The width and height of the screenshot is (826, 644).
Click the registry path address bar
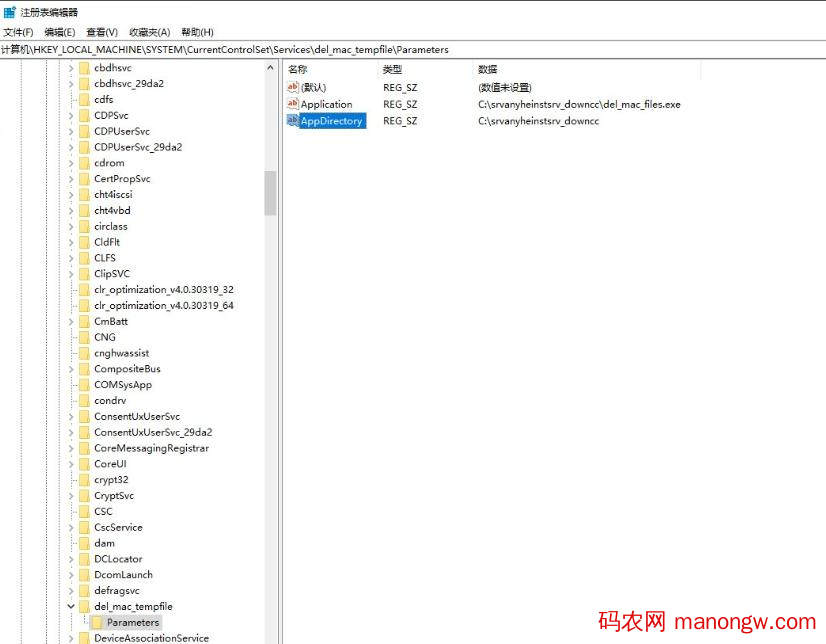[300, 49]
